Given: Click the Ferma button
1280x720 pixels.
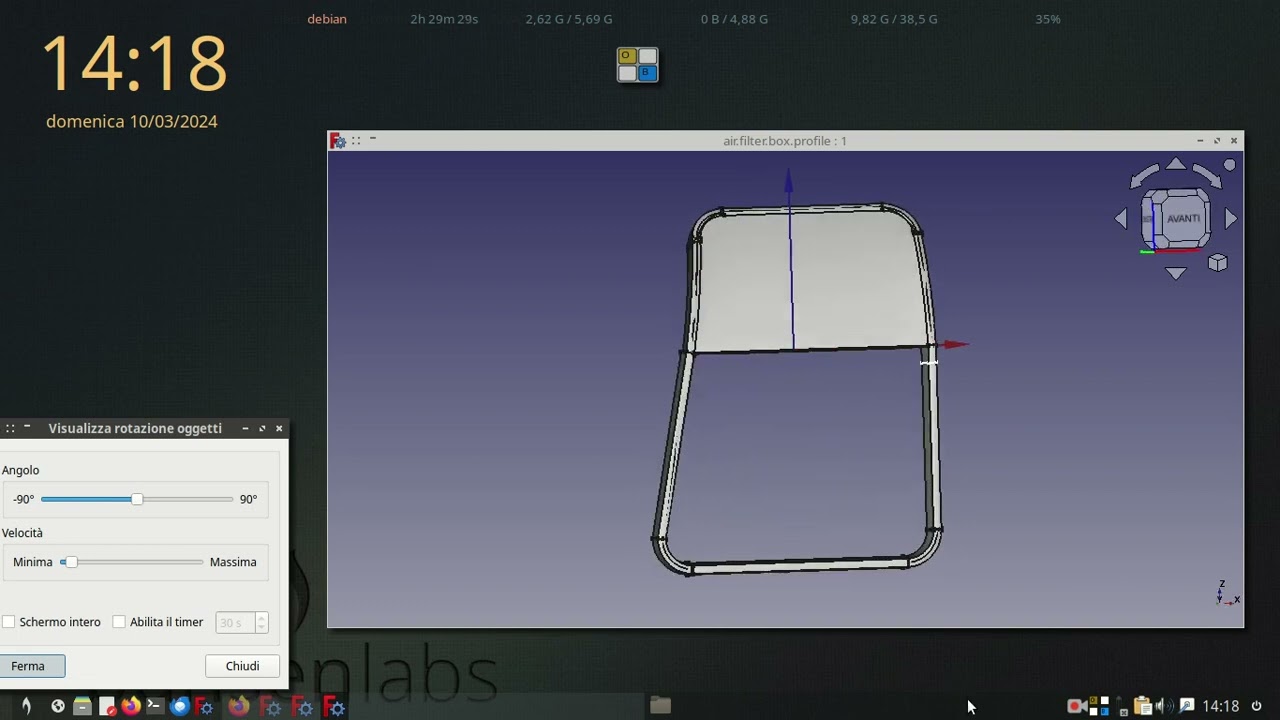Looking at the screenshot, I should pyautogui.click(x=30, y=666).
